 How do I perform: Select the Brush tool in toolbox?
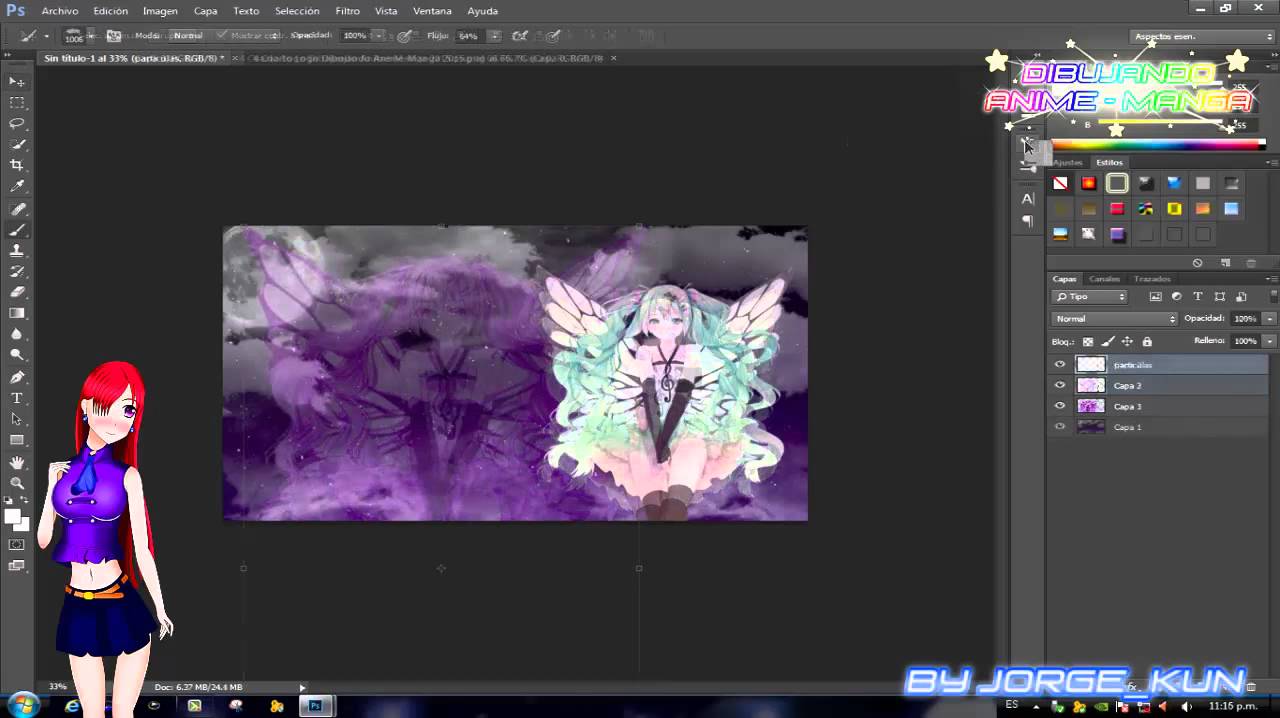[x=17, y=230]
